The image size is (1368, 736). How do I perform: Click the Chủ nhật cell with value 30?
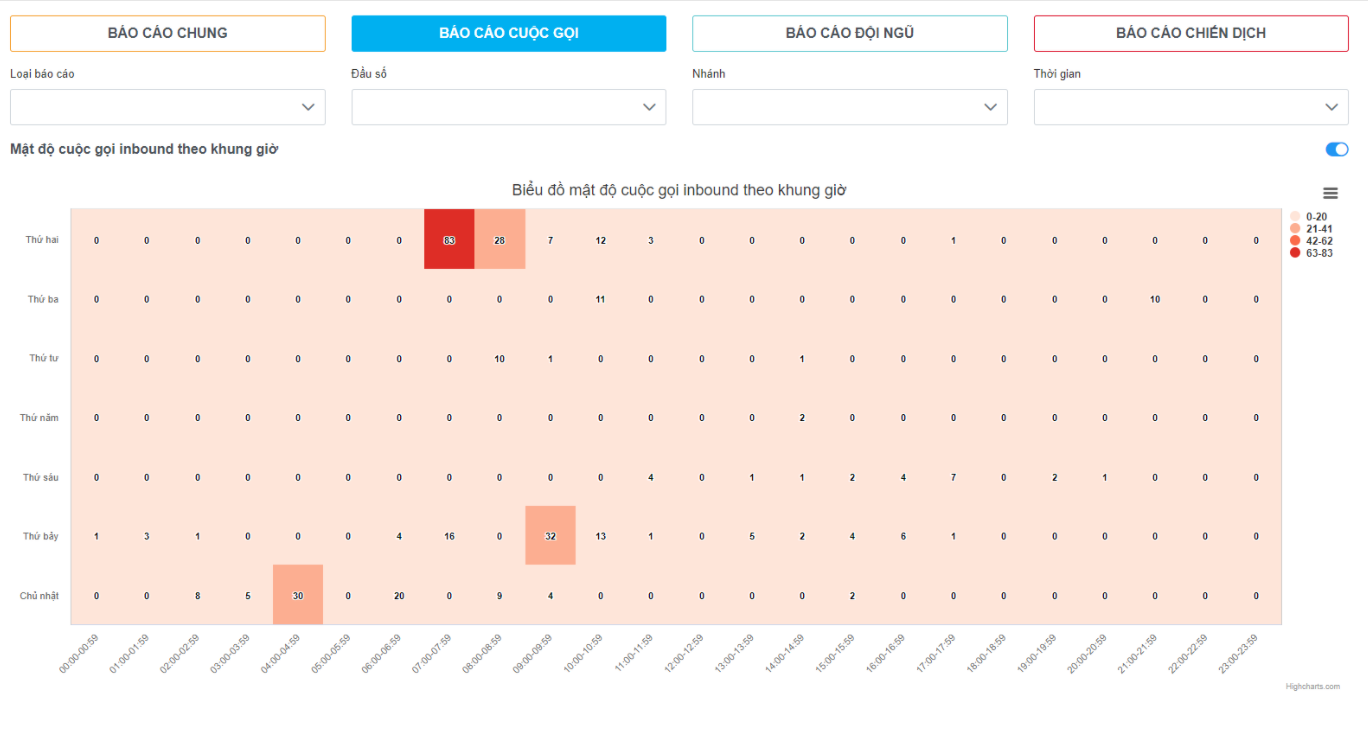point(298,595)
